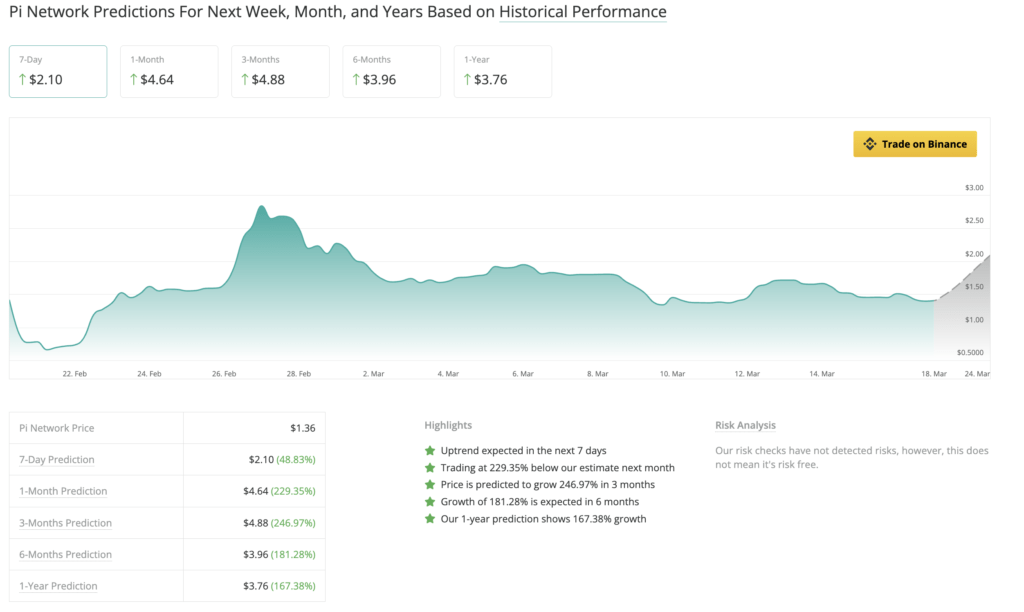Click the green up arrow beside $3.96
Viewport: 1024px width, 612px height.
[357, 80]
